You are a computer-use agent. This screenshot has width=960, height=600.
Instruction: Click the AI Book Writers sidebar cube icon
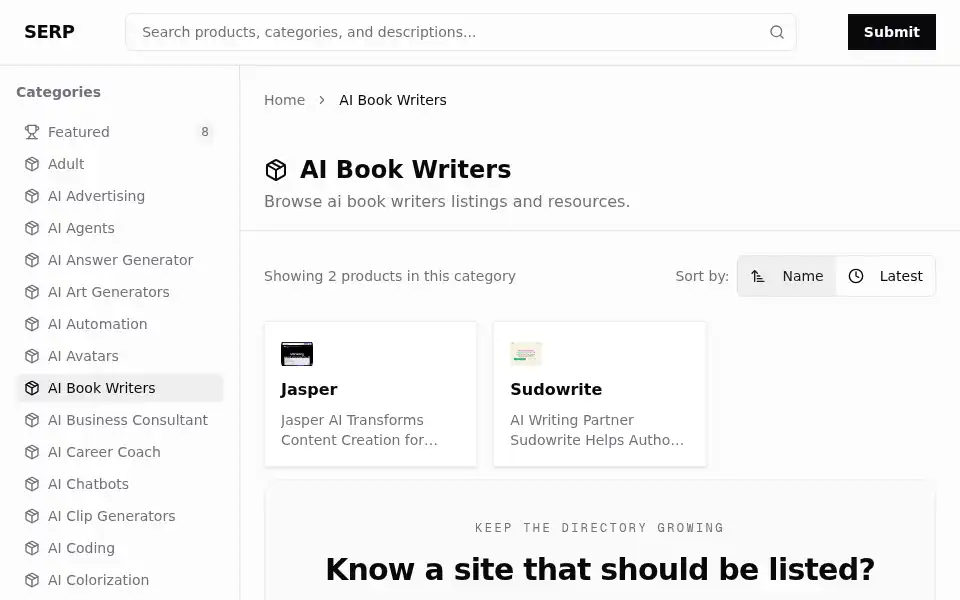tap(32, 388)
